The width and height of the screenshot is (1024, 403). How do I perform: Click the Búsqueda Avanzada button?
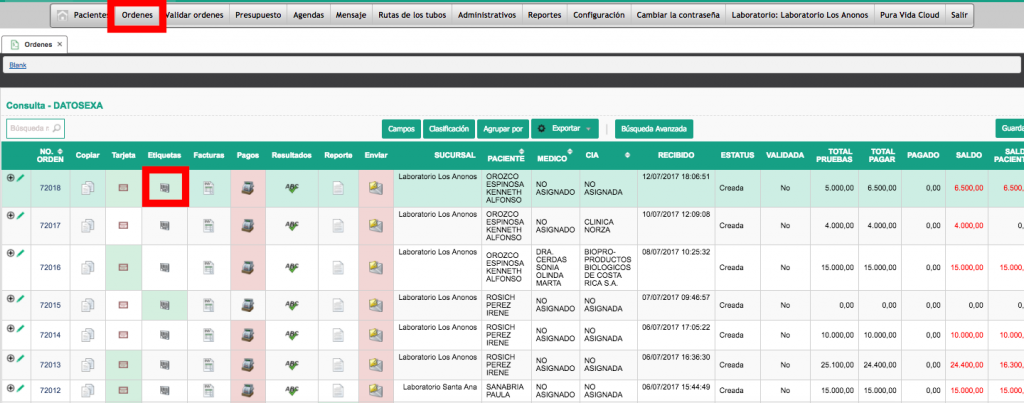(653, 129)
